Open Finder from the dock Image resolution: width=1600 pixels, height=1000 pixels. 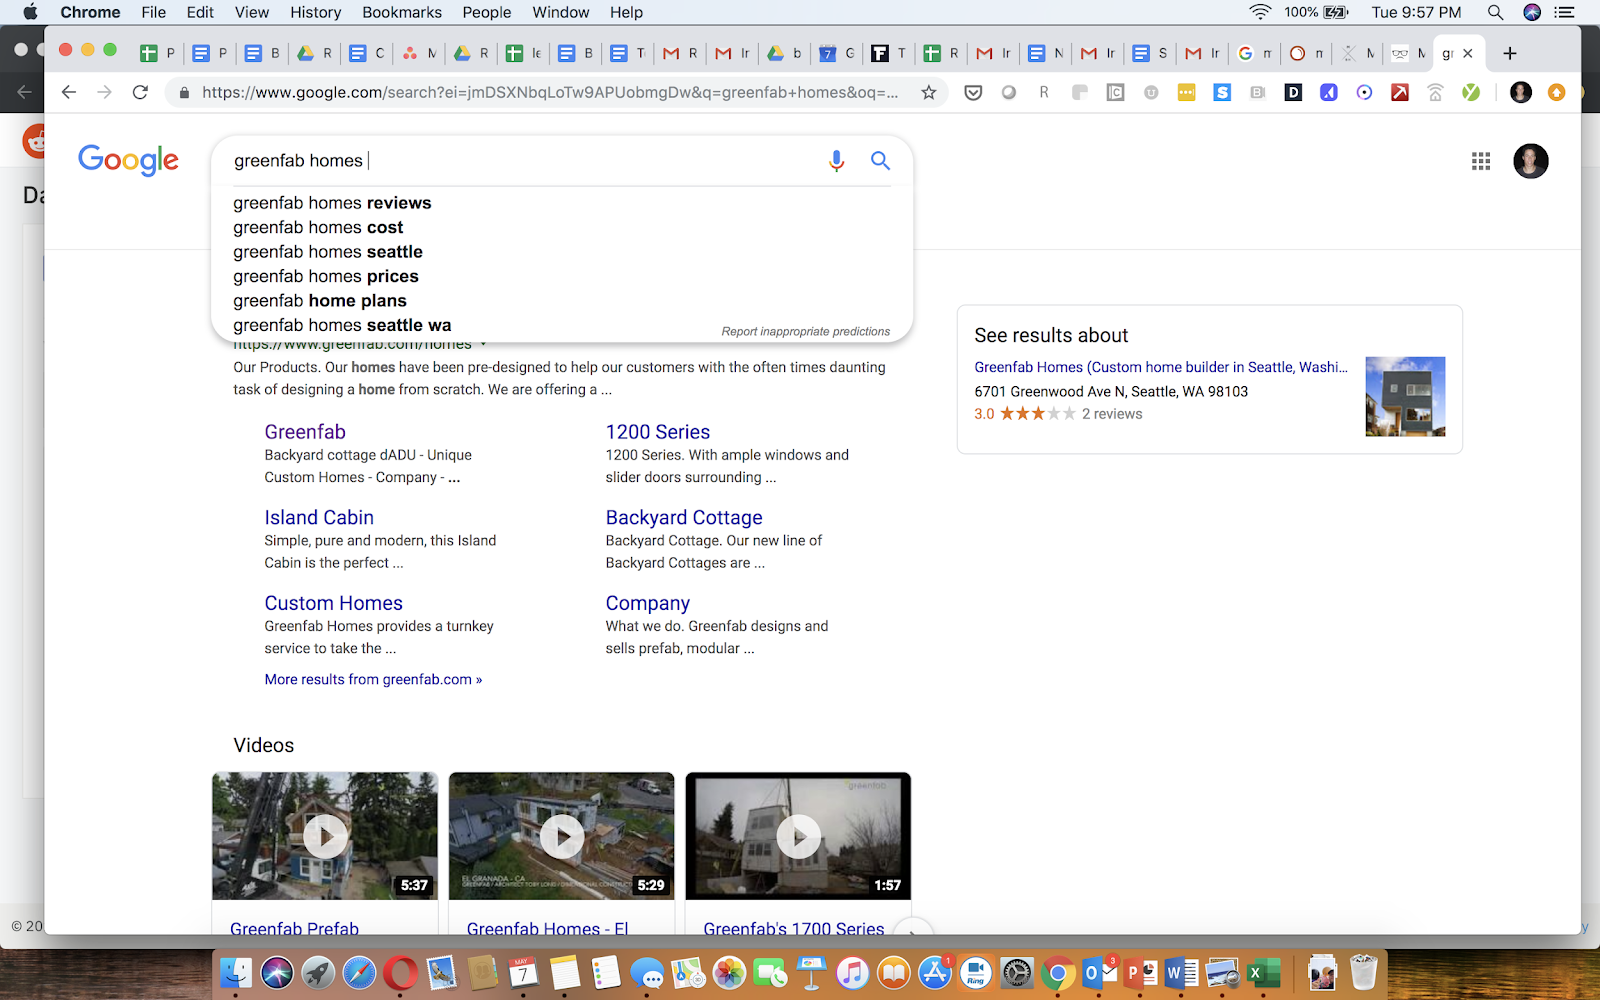(x=236, y=972)
